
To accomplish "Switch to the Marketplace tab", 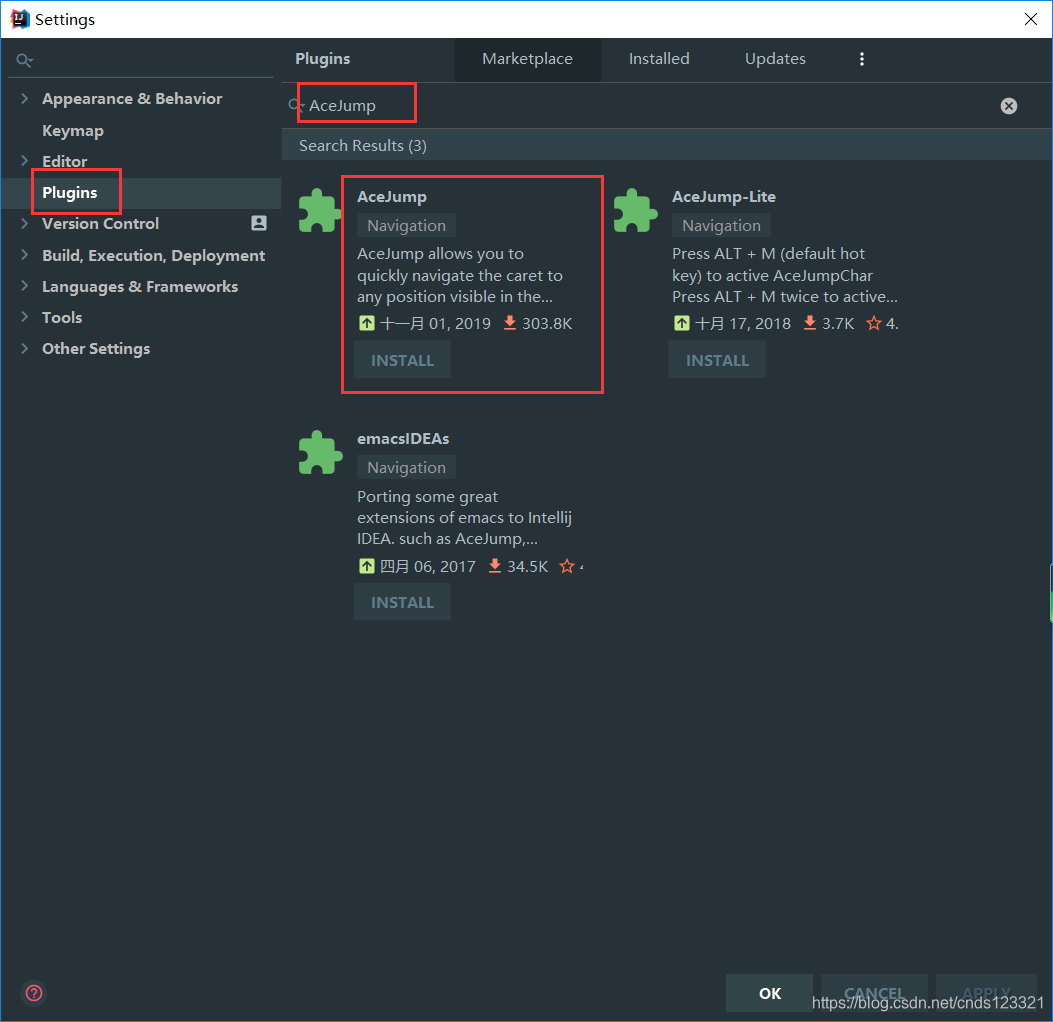I will [527, 59].
